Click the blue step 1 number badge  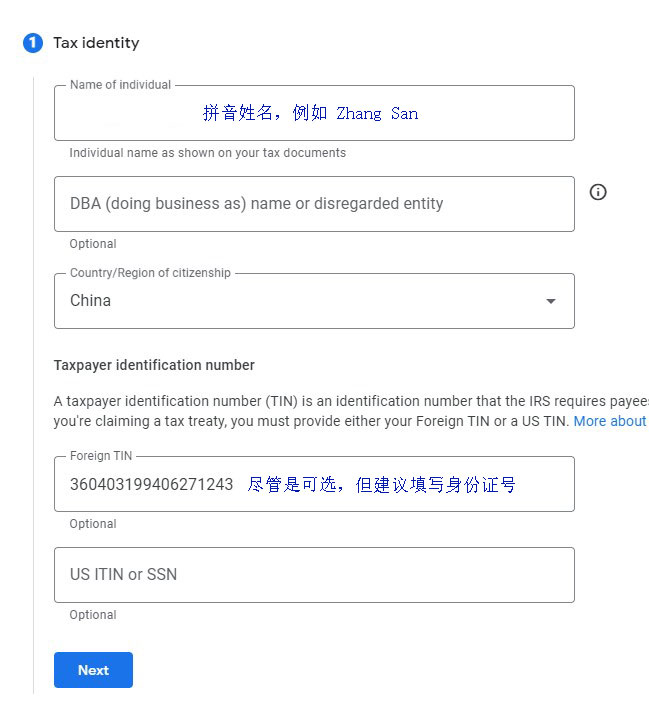(33, 43)
